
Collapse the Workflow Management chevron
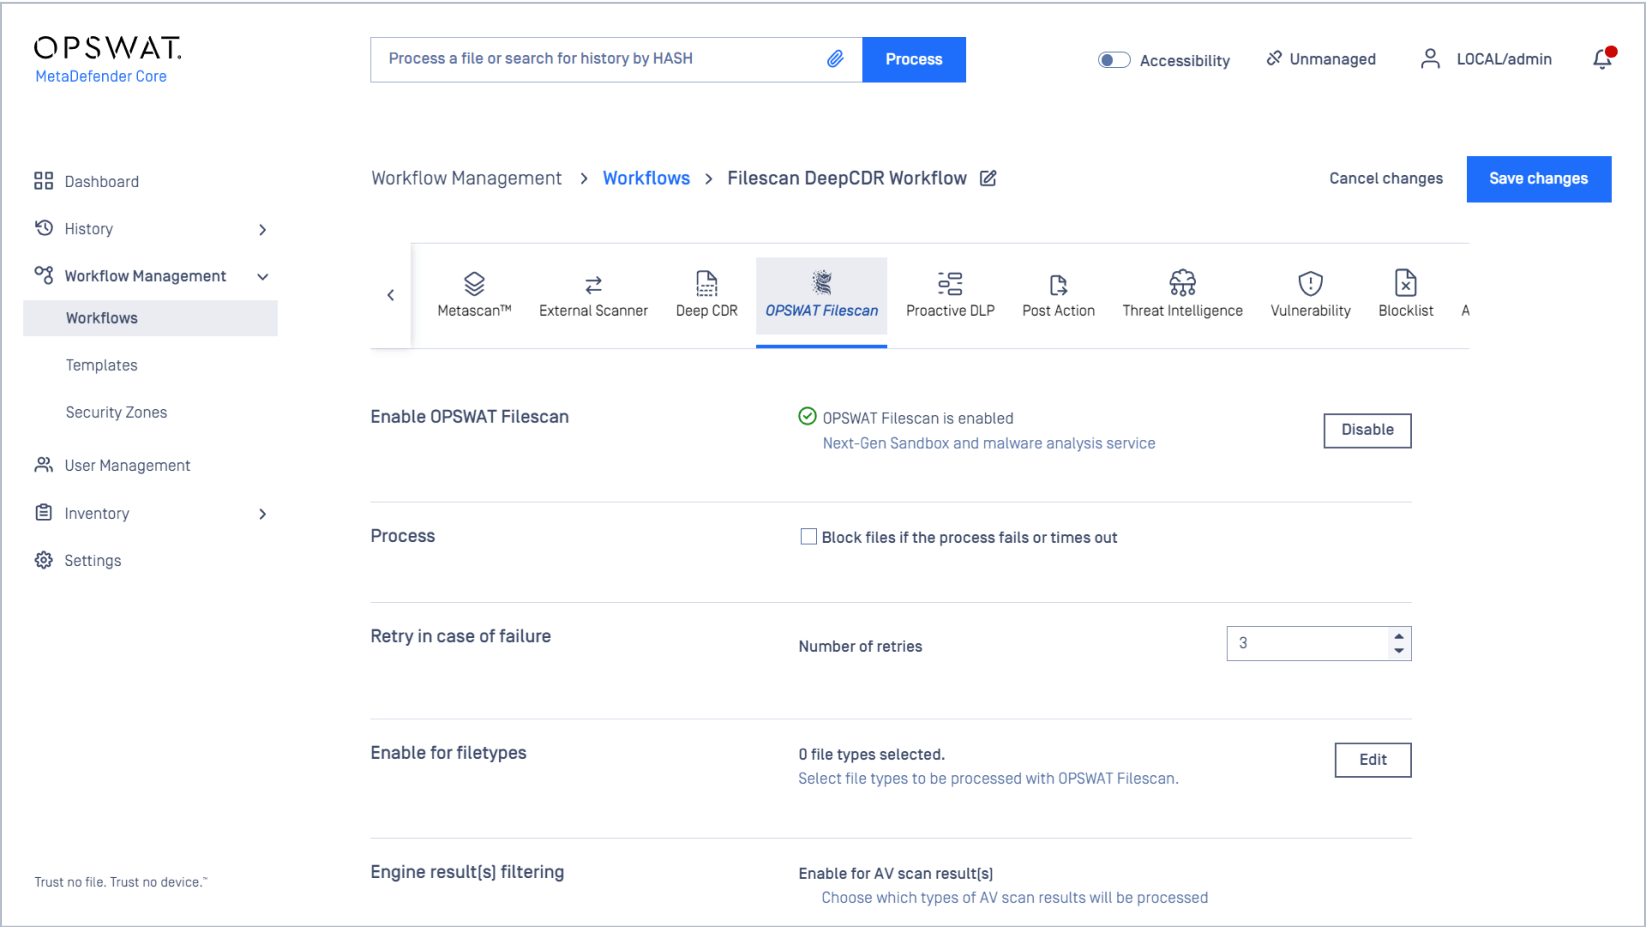263,277
